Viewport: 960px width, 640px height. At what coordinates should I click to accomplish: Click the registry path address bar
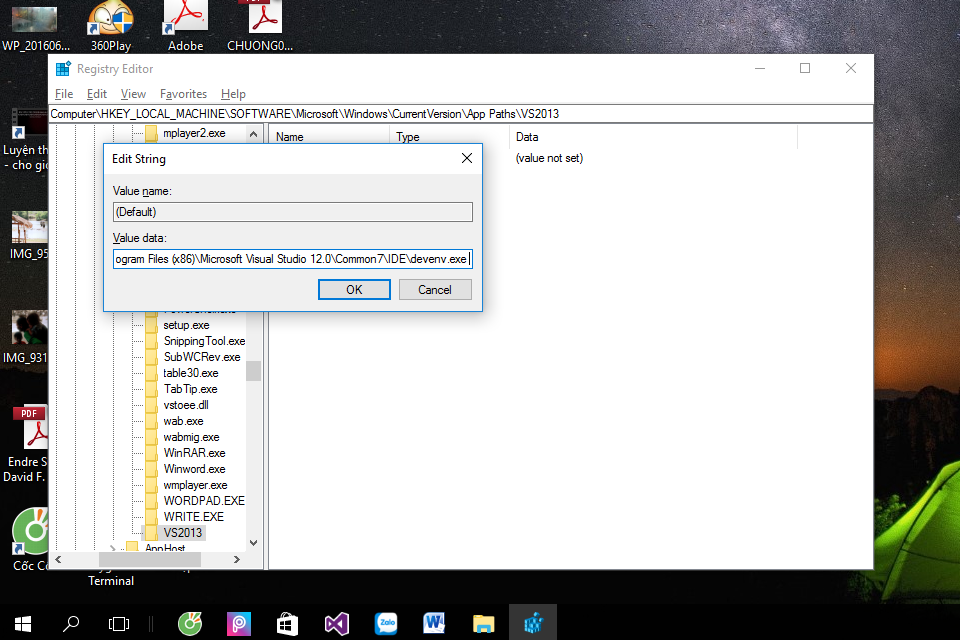click(x=460, y=114)
